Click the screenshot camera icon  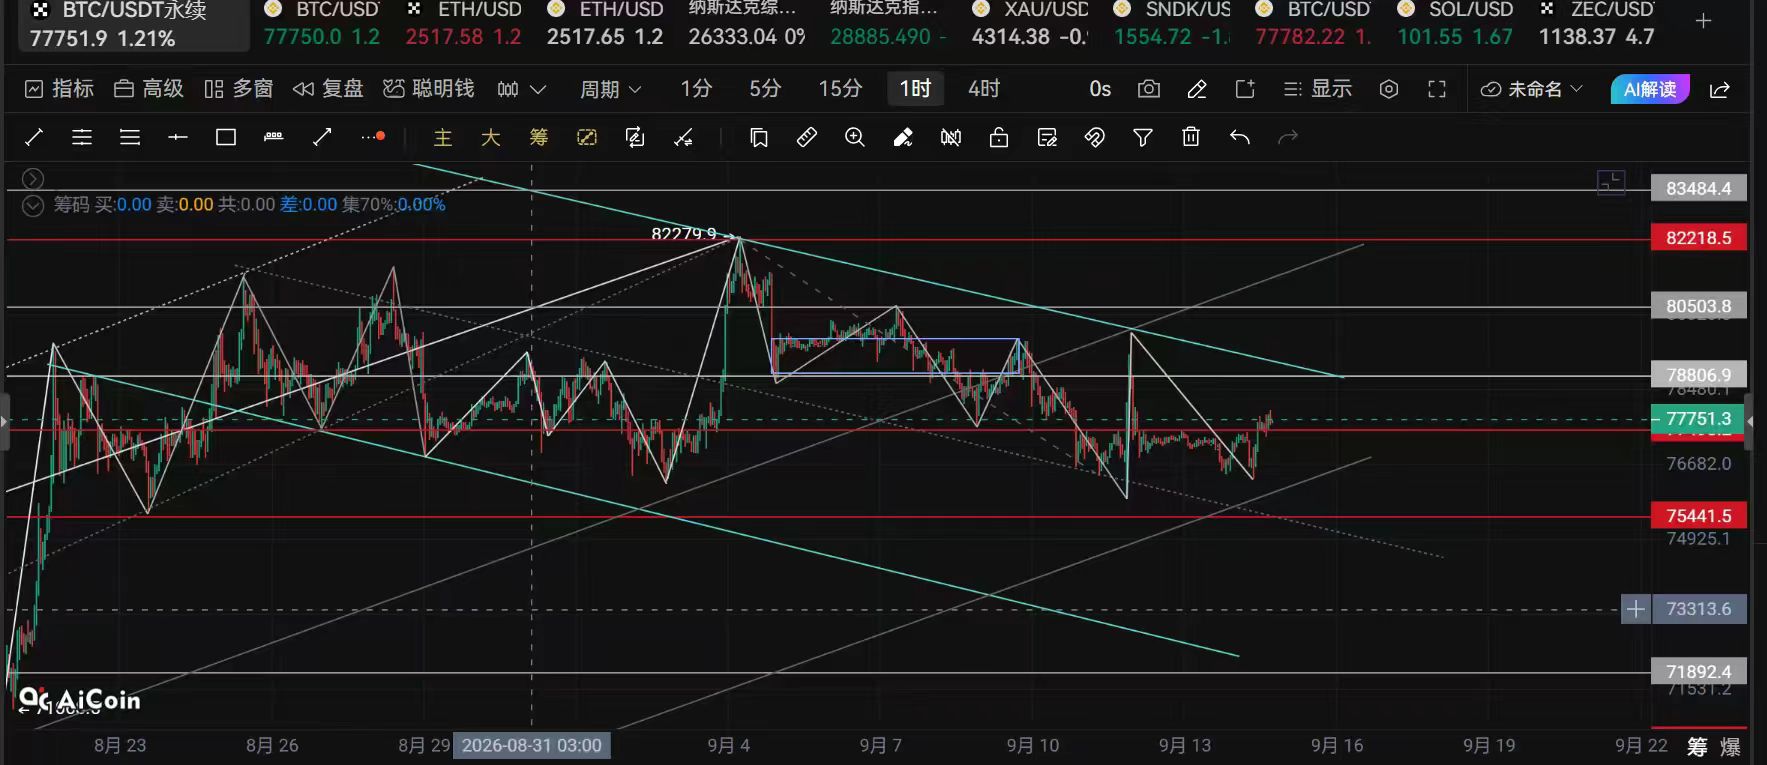[x=1149, y=89]
